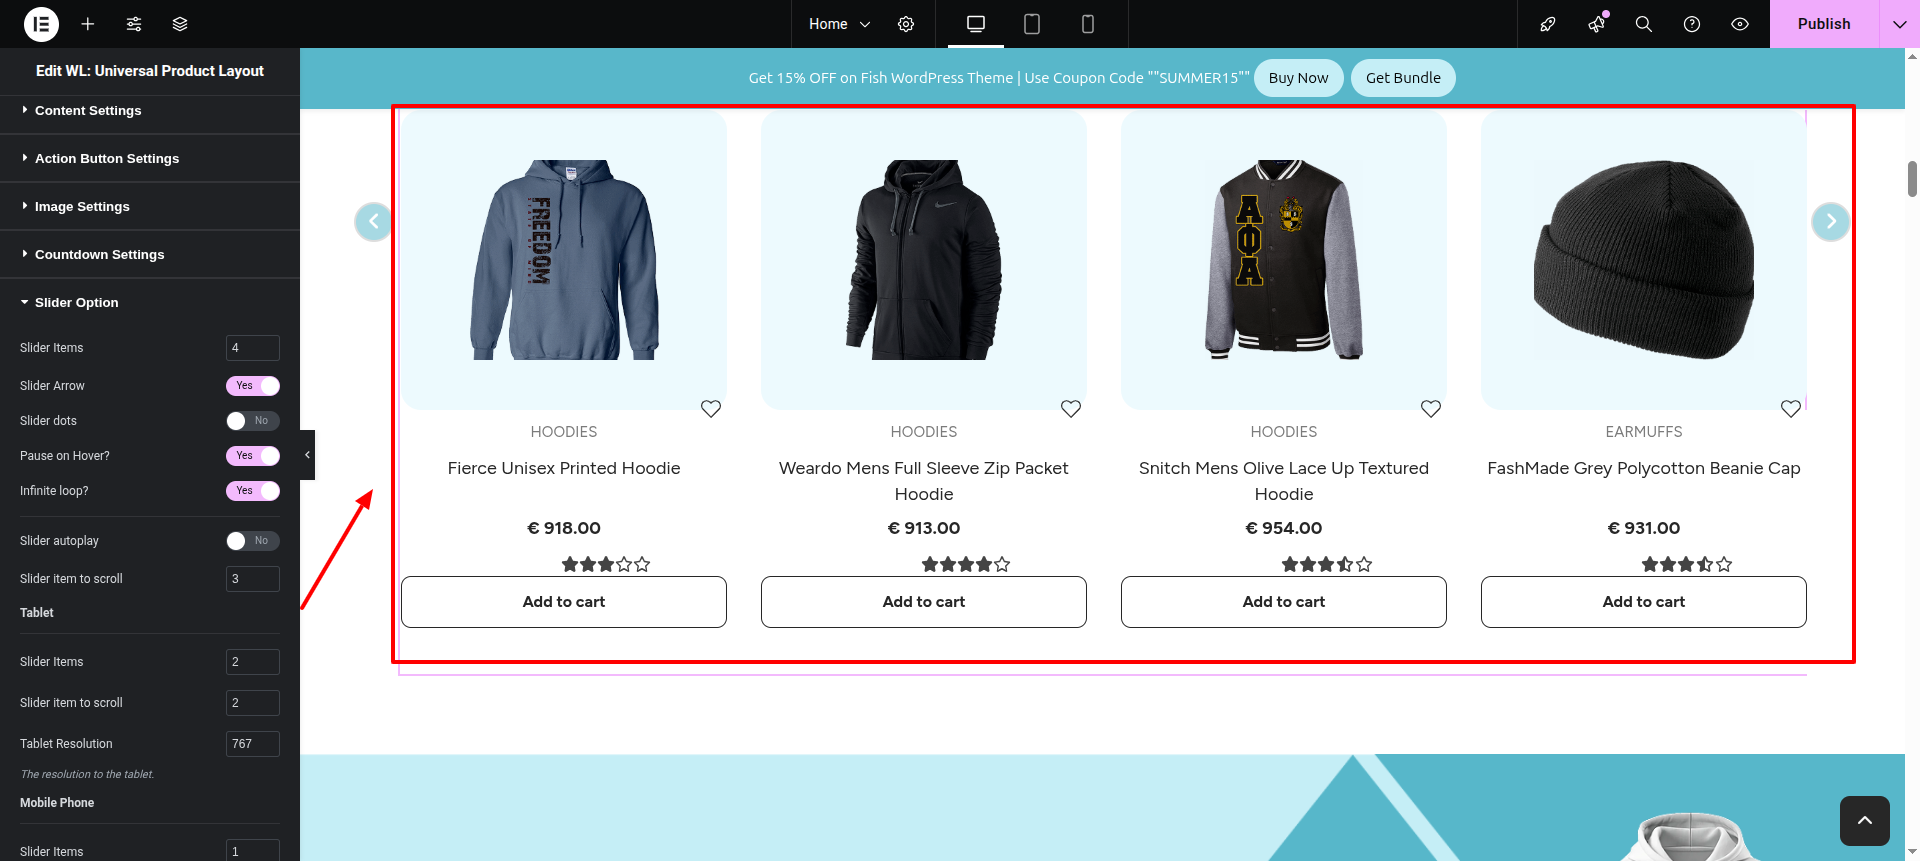Turn on Slider autoplay switch
This screenshot has height=861, width=1920.
click(x=253, y=541)
